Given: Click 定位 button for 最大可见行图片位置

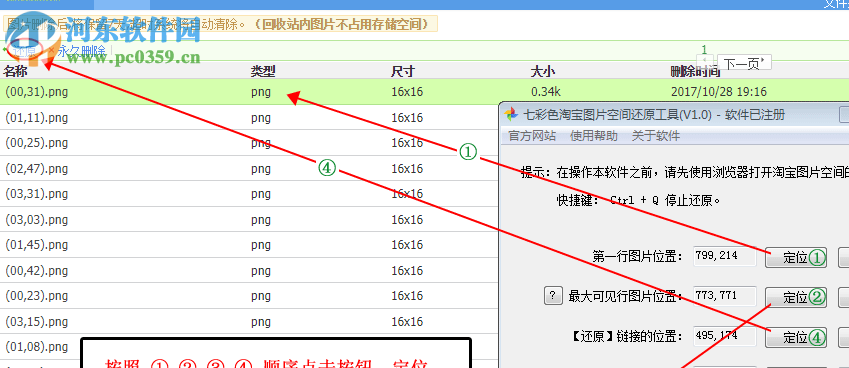Looking at the screenshot, I should pos(795,297).
